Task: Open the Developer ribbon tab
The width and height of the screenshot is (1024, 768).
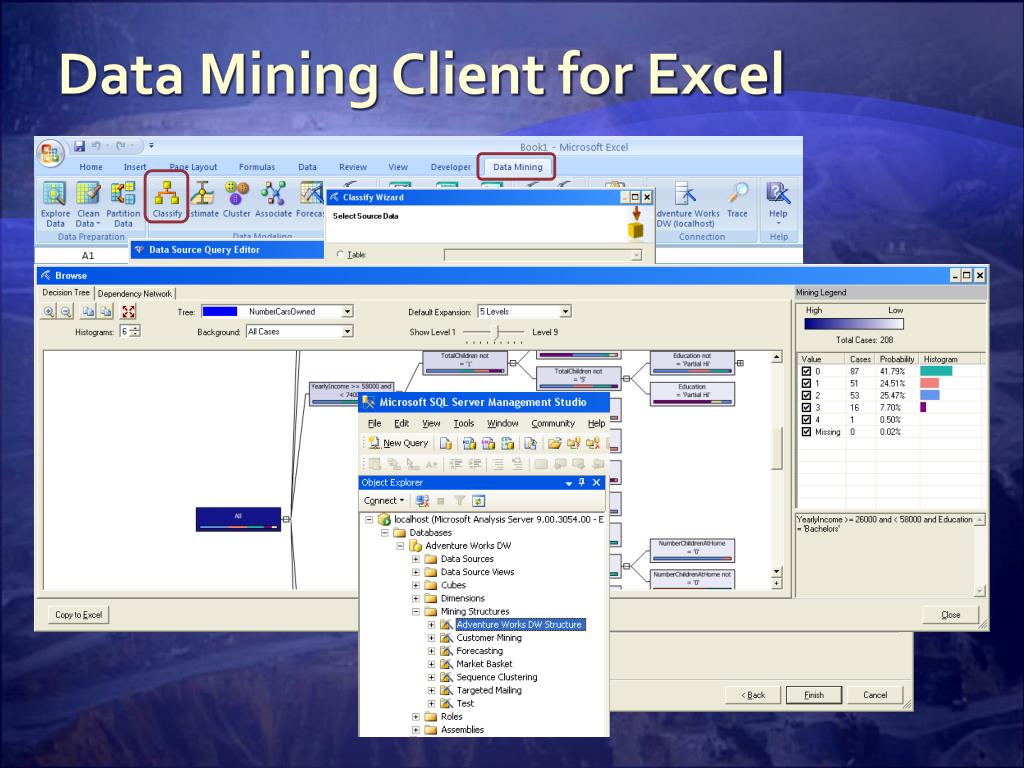Action: 451,167
